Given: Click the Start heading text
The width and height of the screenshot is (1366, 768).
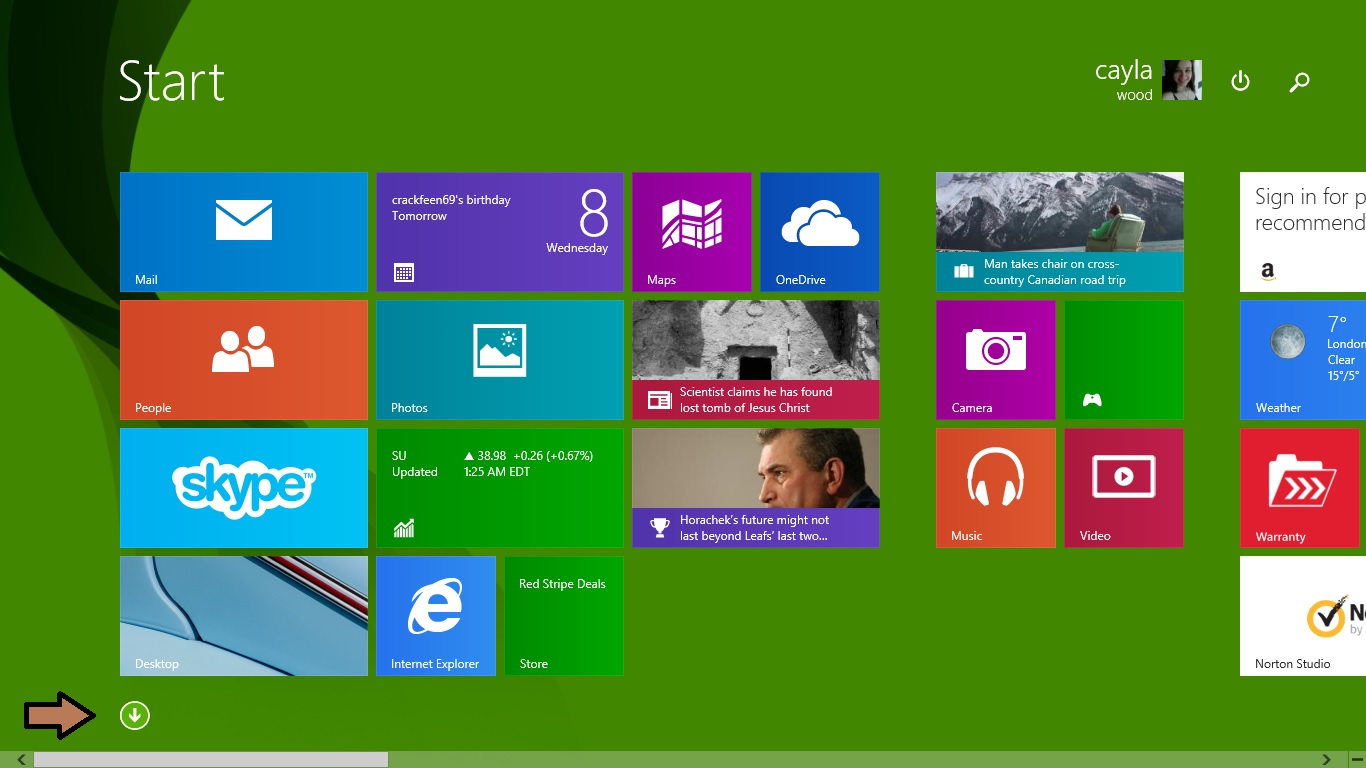Looking at the screenshot, I should point(172,81).
